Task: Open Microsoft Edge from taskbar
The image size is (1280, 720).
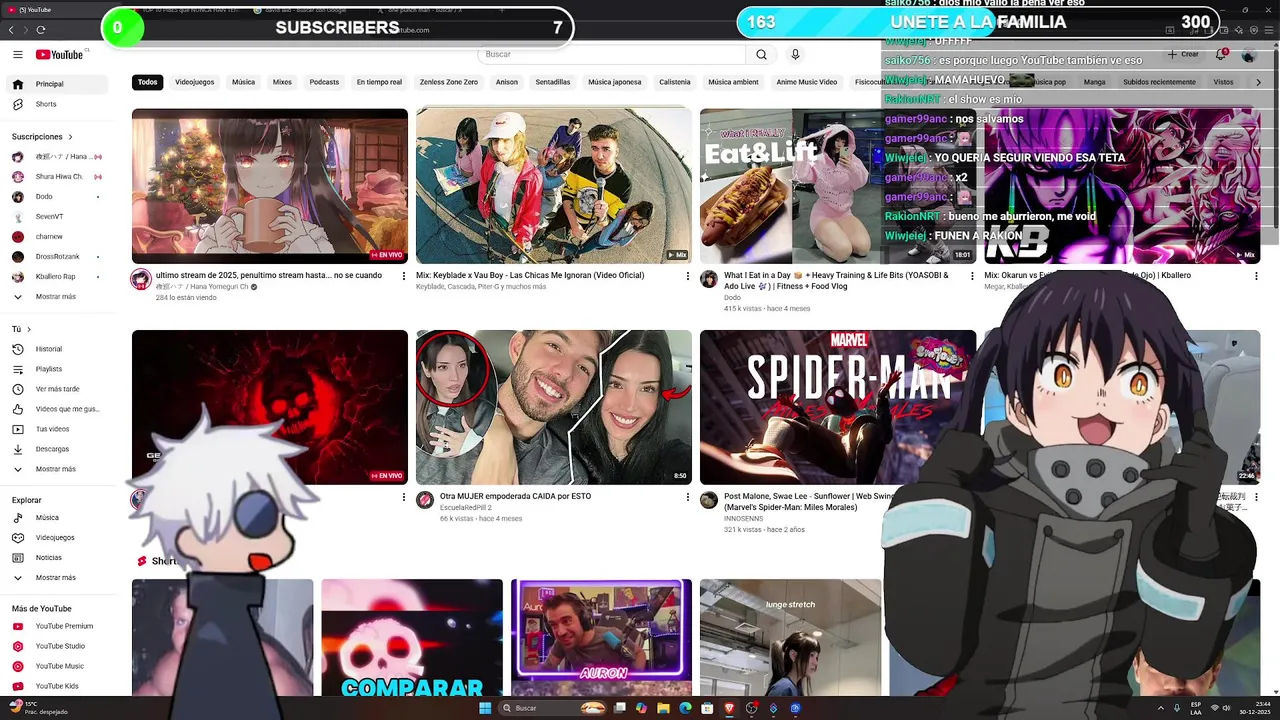Action: pos(686,708)
